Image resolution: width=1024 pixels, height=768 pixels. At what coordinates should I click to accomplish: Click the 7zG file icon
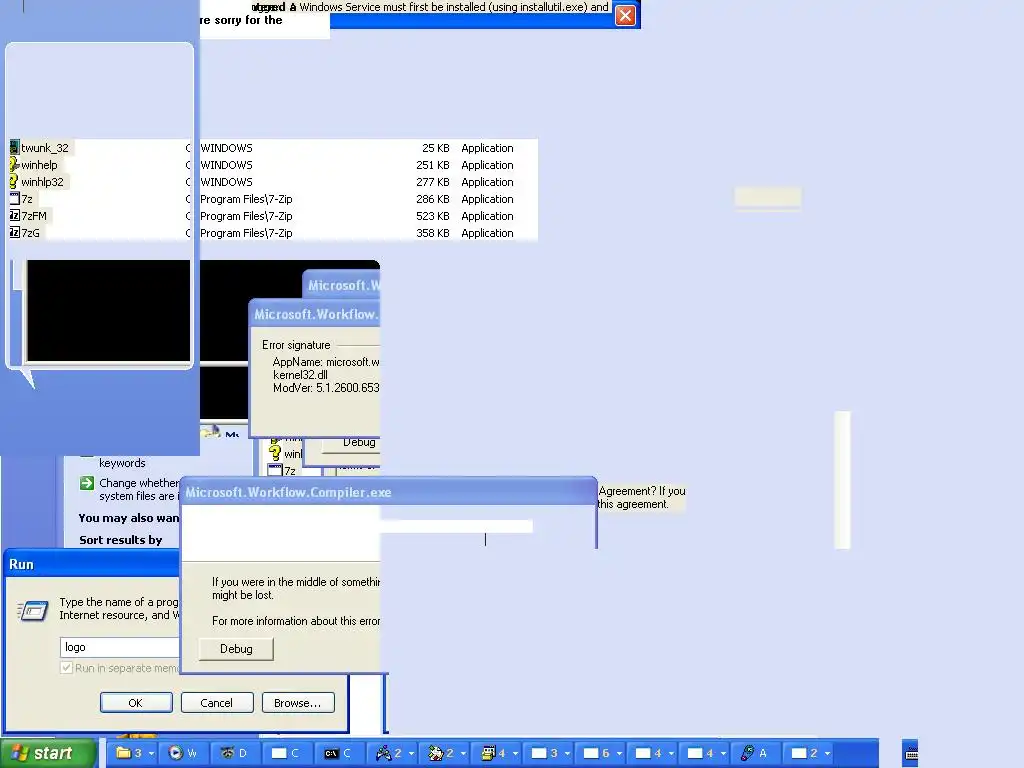tap(14, 232)
